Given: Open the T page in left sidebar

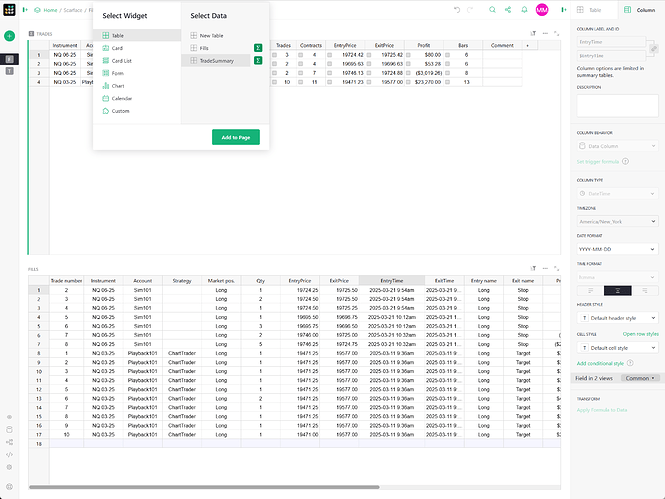Looking at the screenshot, I should [9, 71].
